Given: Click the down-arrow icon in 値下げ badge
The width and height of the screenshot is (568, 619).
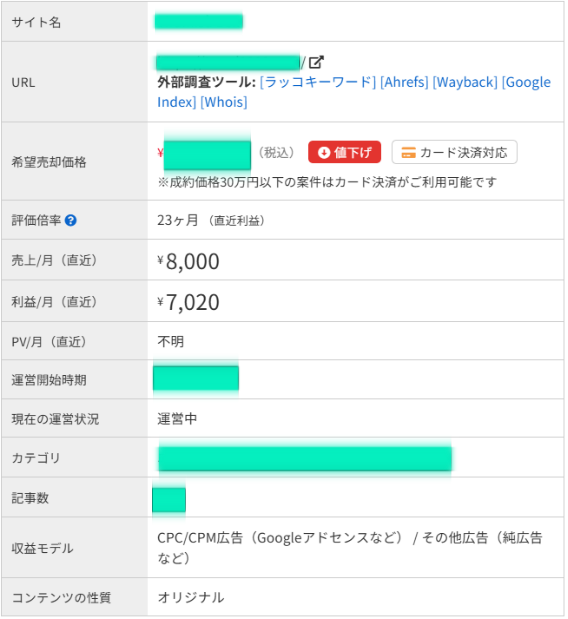Looking at the screenshot, I should [324, 153].
